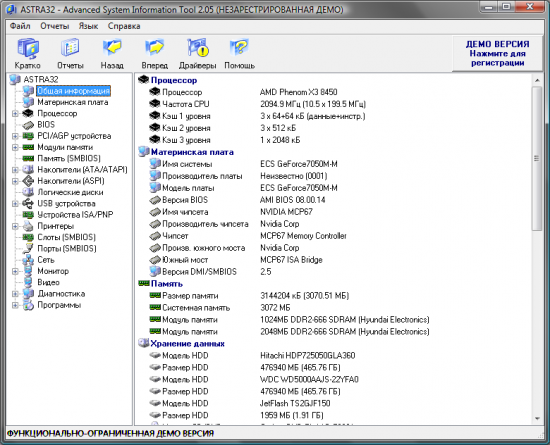This screenshot has width=550, height=445.
Task: Open the Файл menu
Action: coord(20,26)
